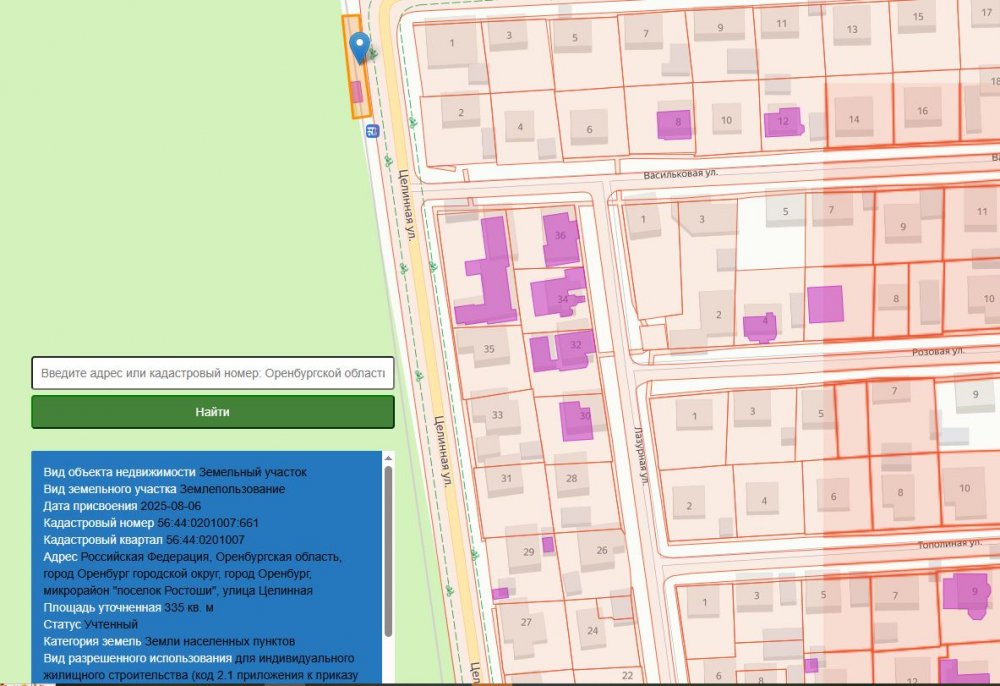Click the bus stop icon on Целинная

click(372, 130)
